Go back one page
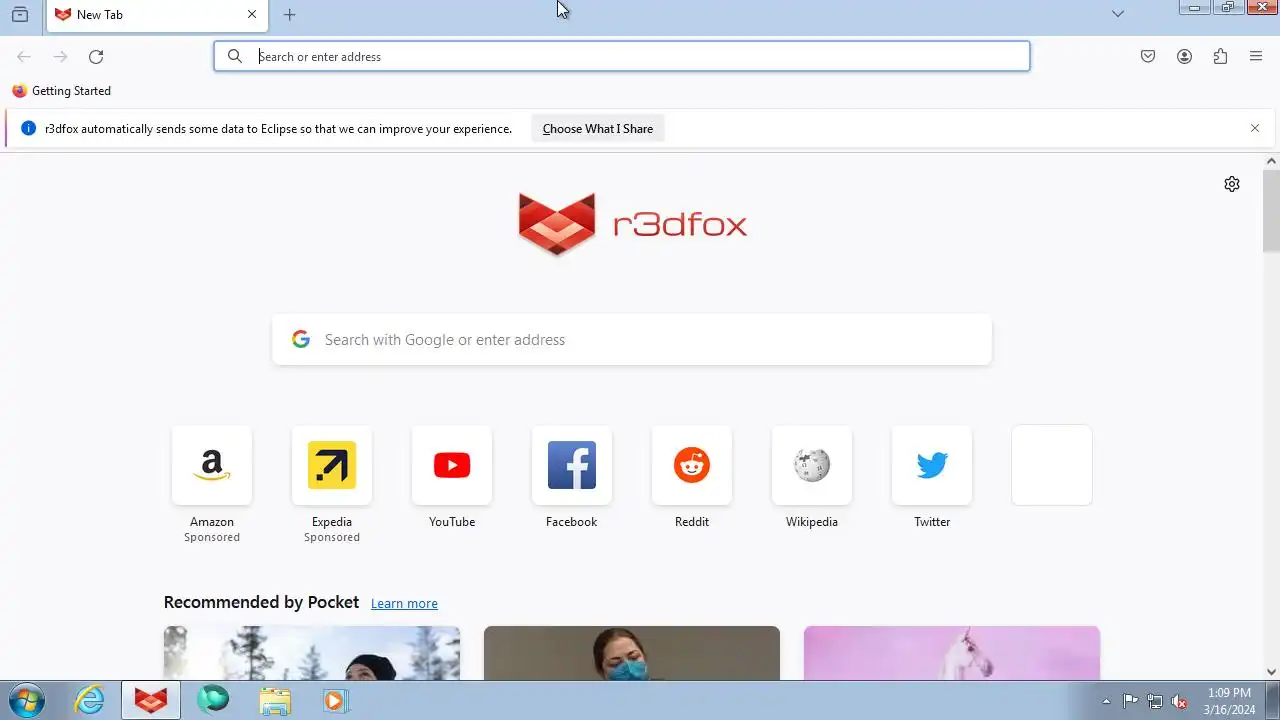The width and height of the screenshot is (1280, 720). [24, 57]
